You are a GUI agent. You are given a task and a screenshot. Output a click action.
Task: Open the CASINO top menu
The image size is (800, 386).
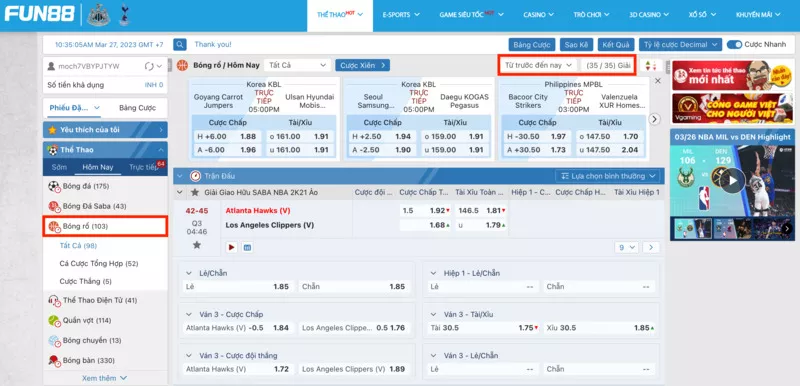[x=538, y=15]
